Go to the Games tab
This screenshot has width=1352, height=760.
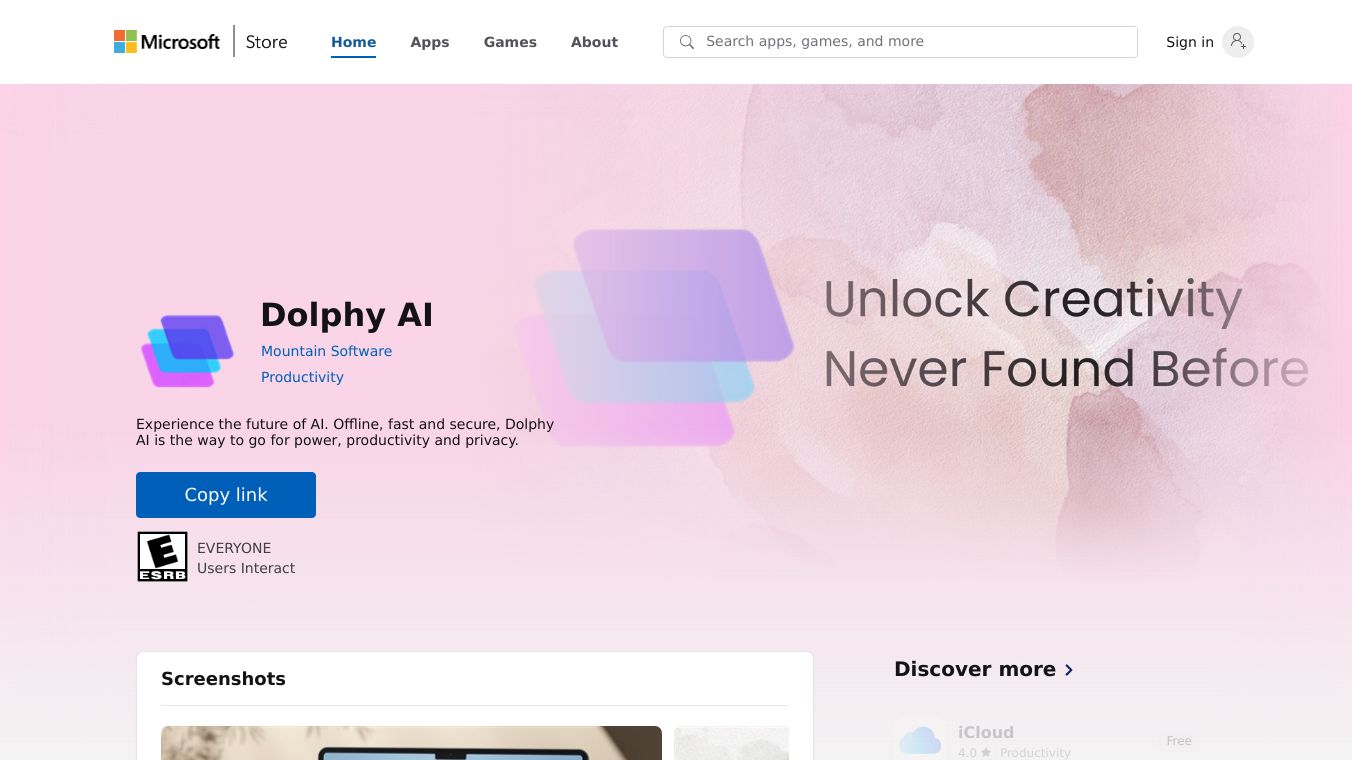pos(510,42)
